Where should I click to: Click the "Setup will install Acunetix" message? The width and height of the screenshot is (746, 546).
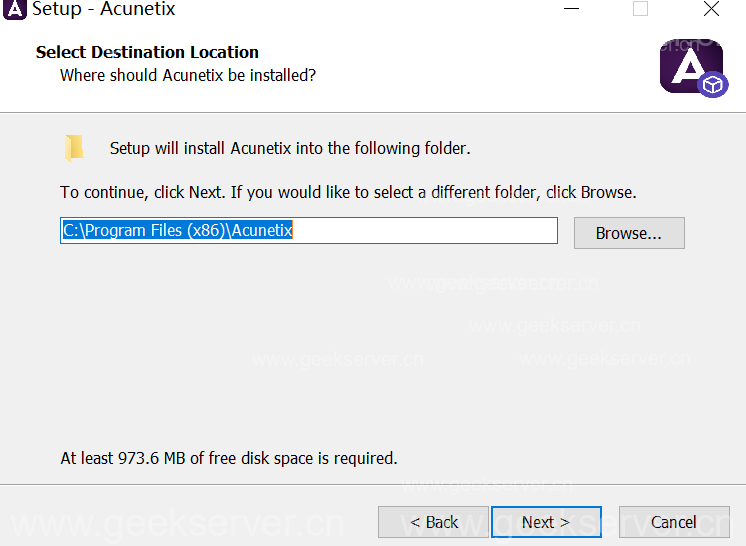click(290, 148)
